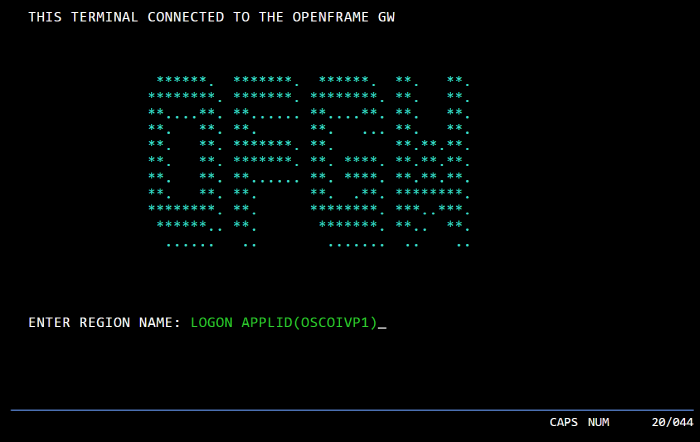Click the 20/044 cursor position indicator
Viewport: 700px width, 442px height.
click(670, 422)
